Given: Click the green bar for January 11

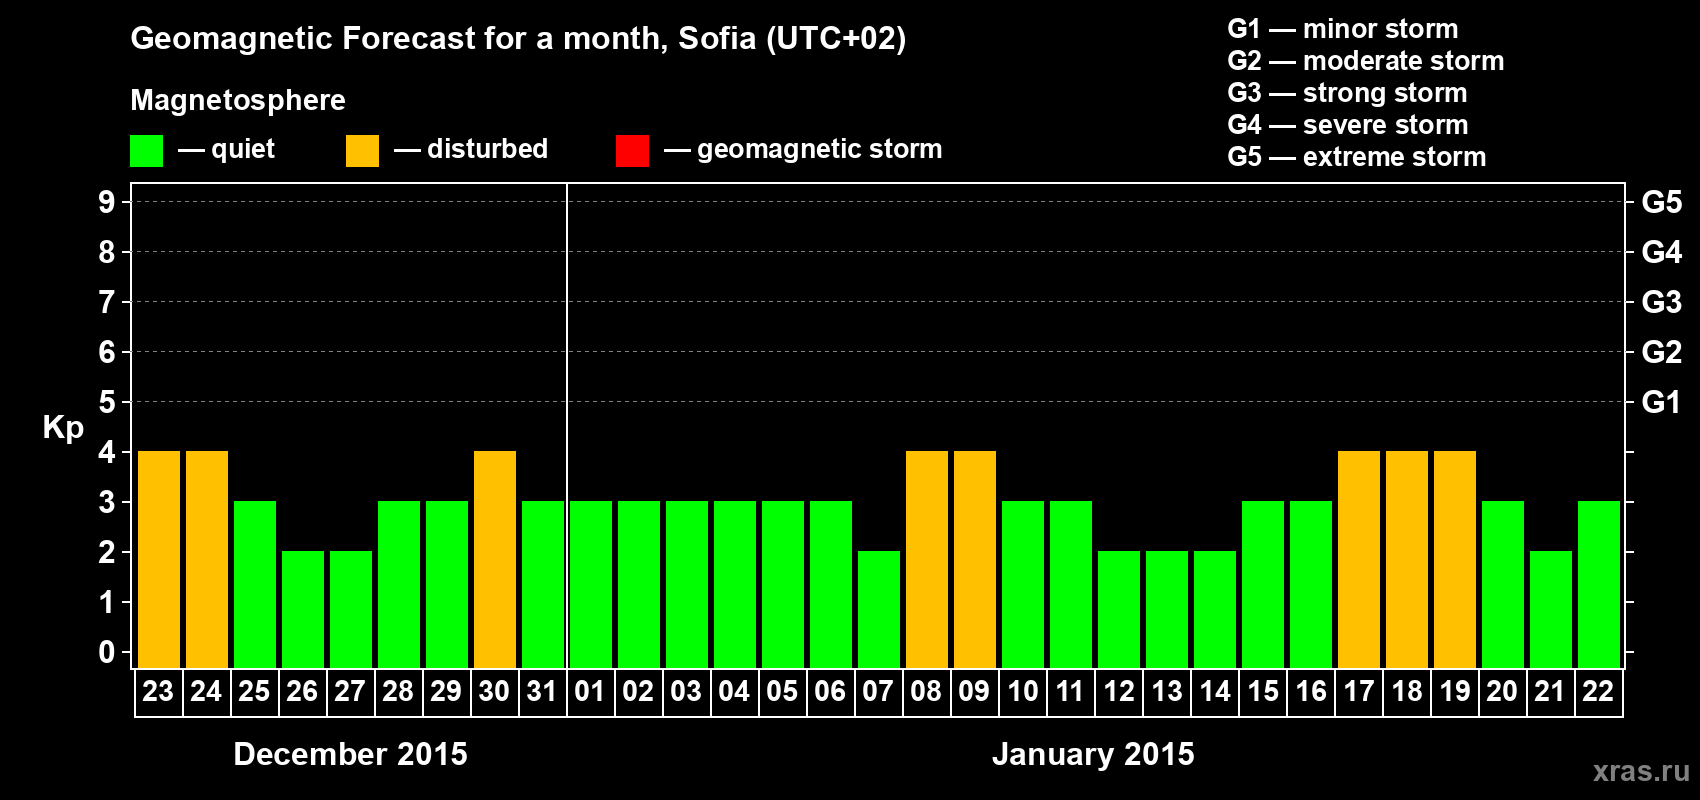Looking at the screenshot, I should [x=1071, y=584].
